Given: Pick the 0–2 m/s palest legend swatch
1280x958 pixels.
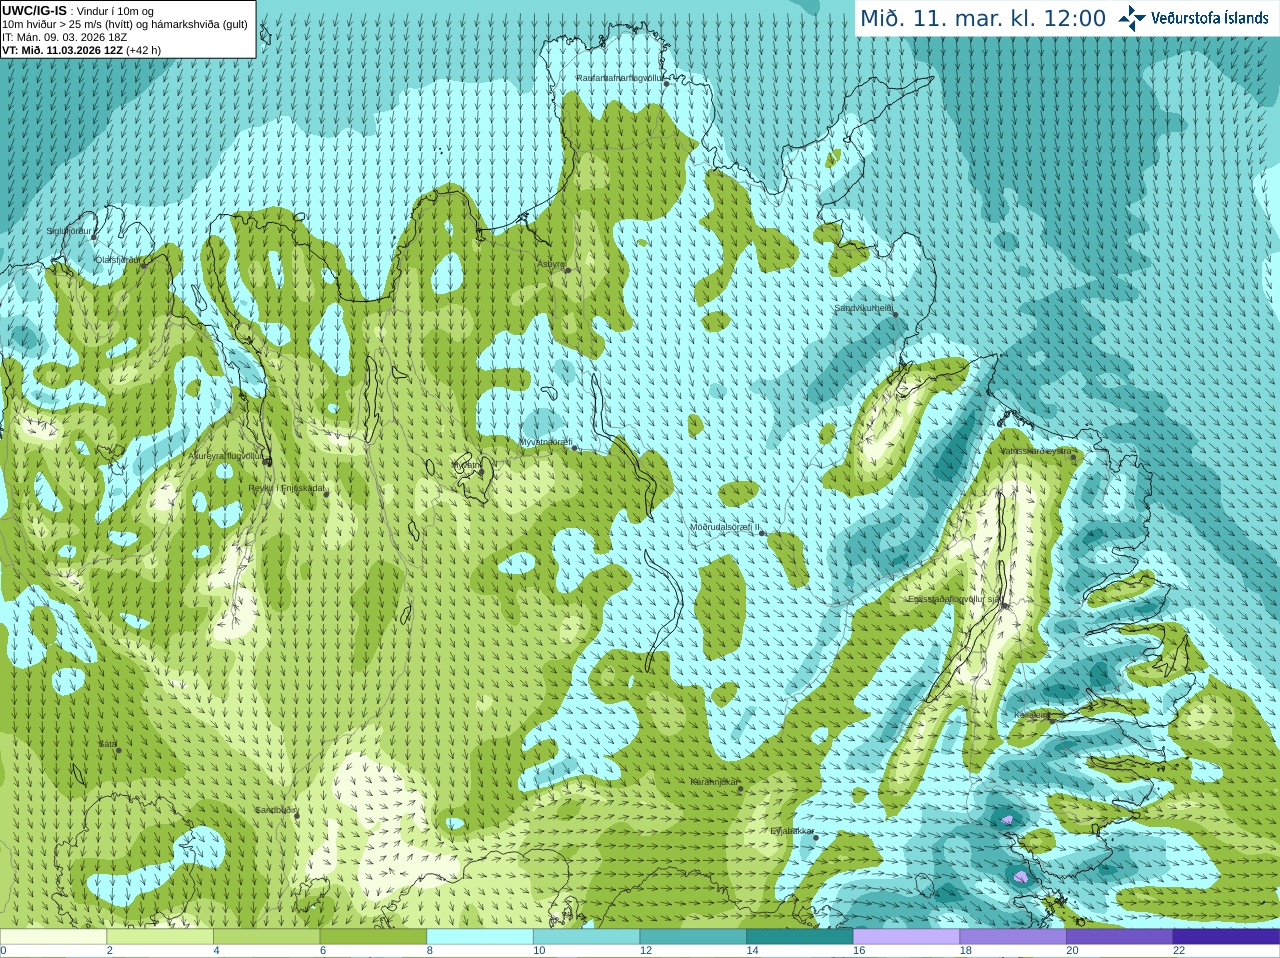Looking at the screenshot, I should coord(53,937).
